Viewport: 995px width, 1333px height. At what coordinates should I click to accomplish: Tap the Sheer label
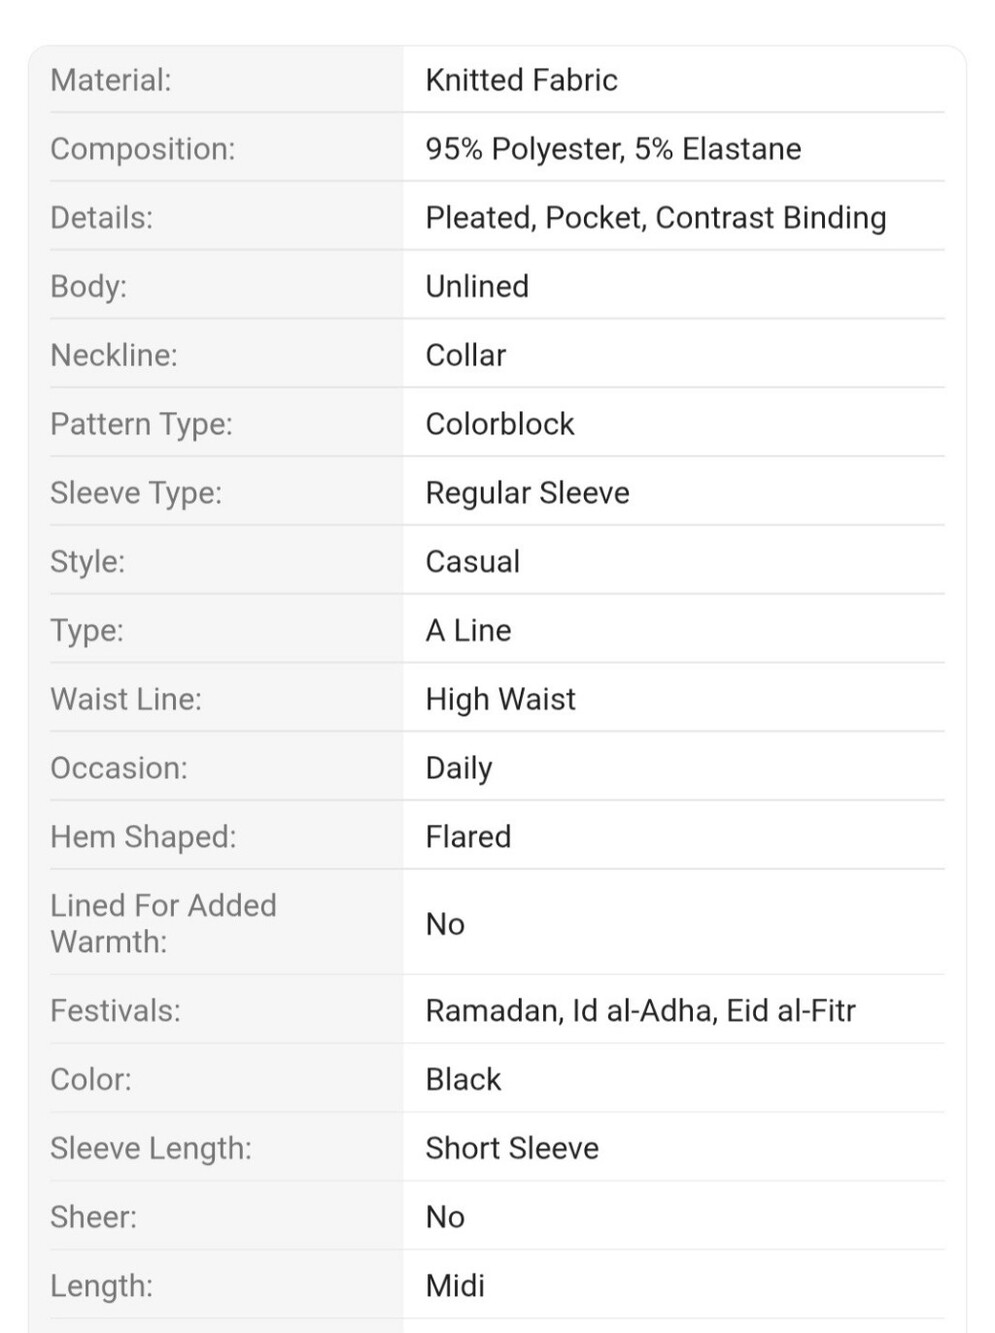click(x=94, y=1218)
